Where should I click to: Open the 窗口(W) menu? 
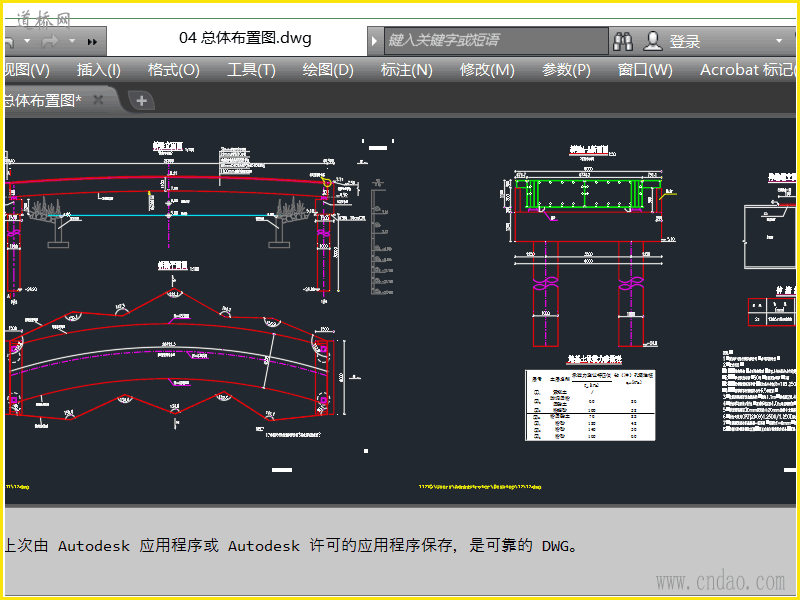point(645,70)
